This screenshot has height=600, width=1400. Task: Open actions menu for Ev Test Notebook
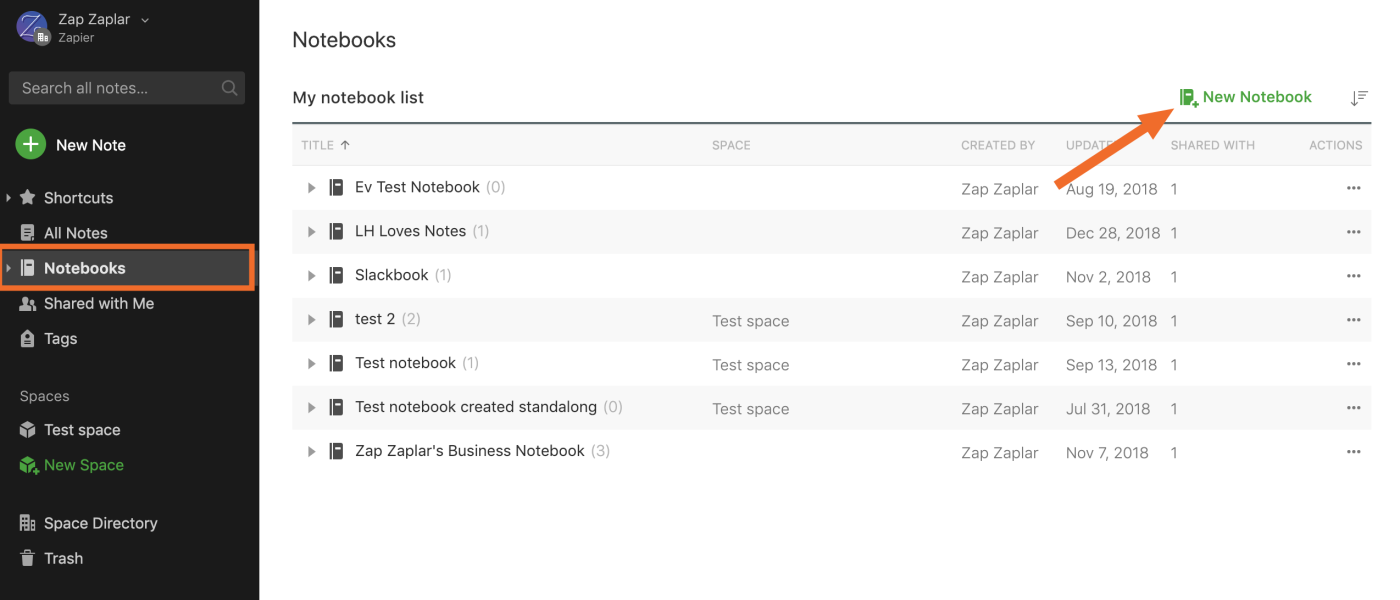click(1353, 188)
